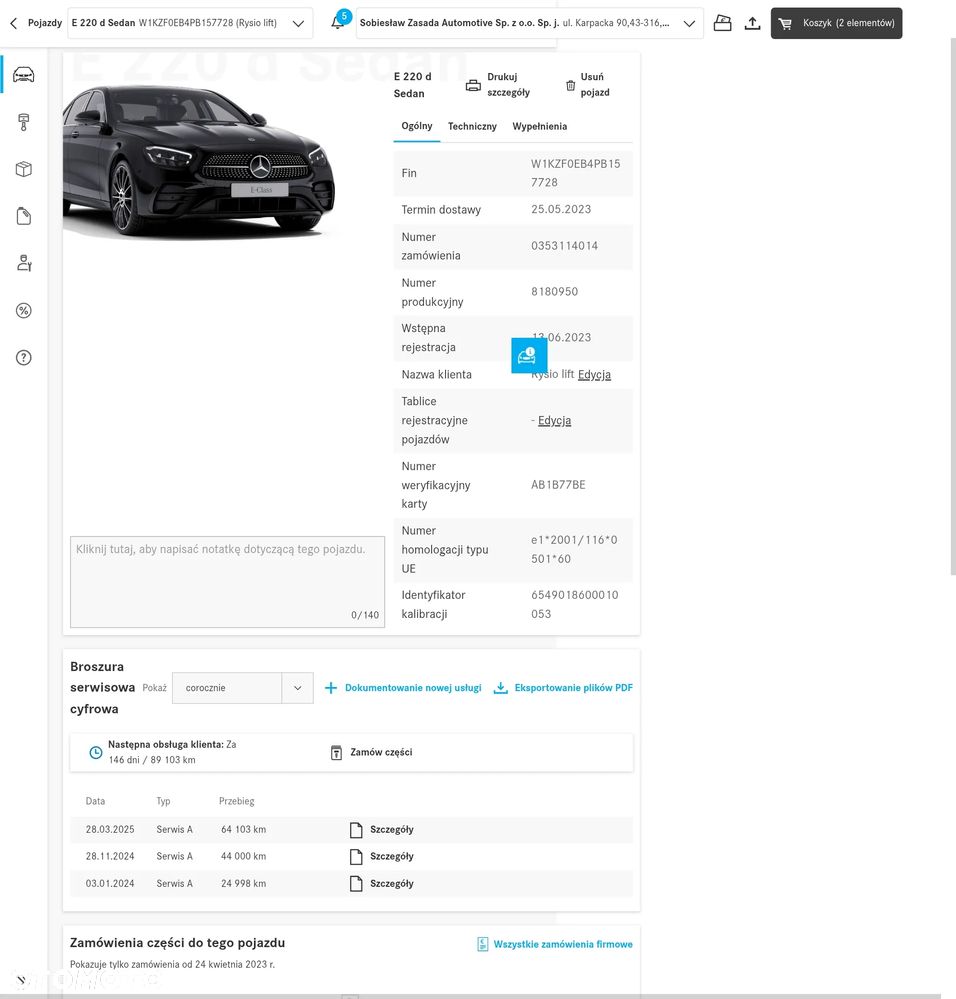
Task: Click the Data column header
Action: [x=96, y=801]
